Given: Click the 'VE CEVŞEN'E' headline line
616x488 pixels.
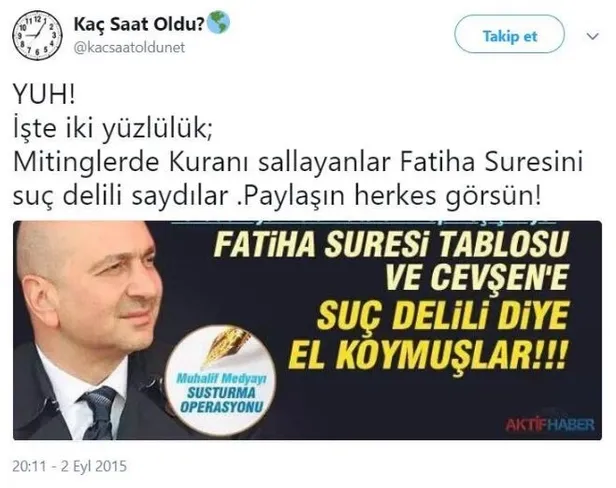Looking at the screenshot, I should pyautogui.click(x=476, y=277).
